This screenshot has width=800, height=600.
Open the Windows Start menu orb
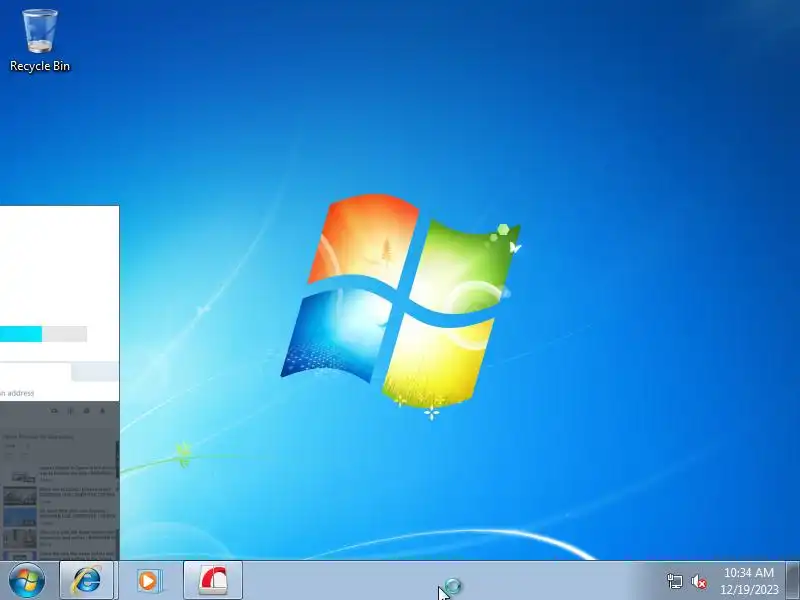click(27, 581)
